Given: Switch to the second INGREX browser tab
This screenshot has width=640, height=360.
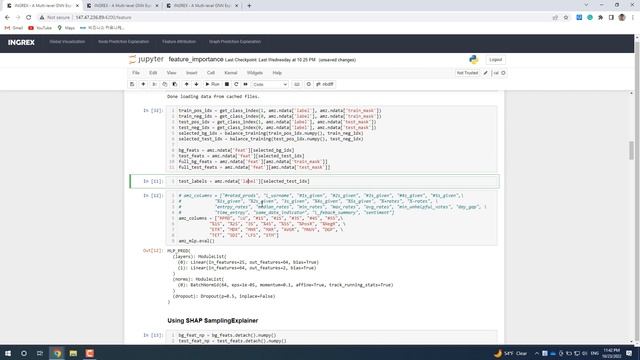Looking at the screenshot, I should coord(122,6).
